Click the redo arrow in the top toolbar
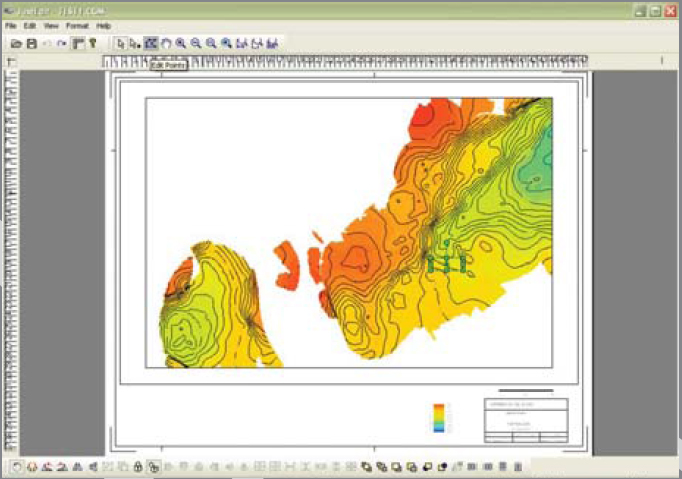Screen dimensions: 682x479 tap(62, 44)
